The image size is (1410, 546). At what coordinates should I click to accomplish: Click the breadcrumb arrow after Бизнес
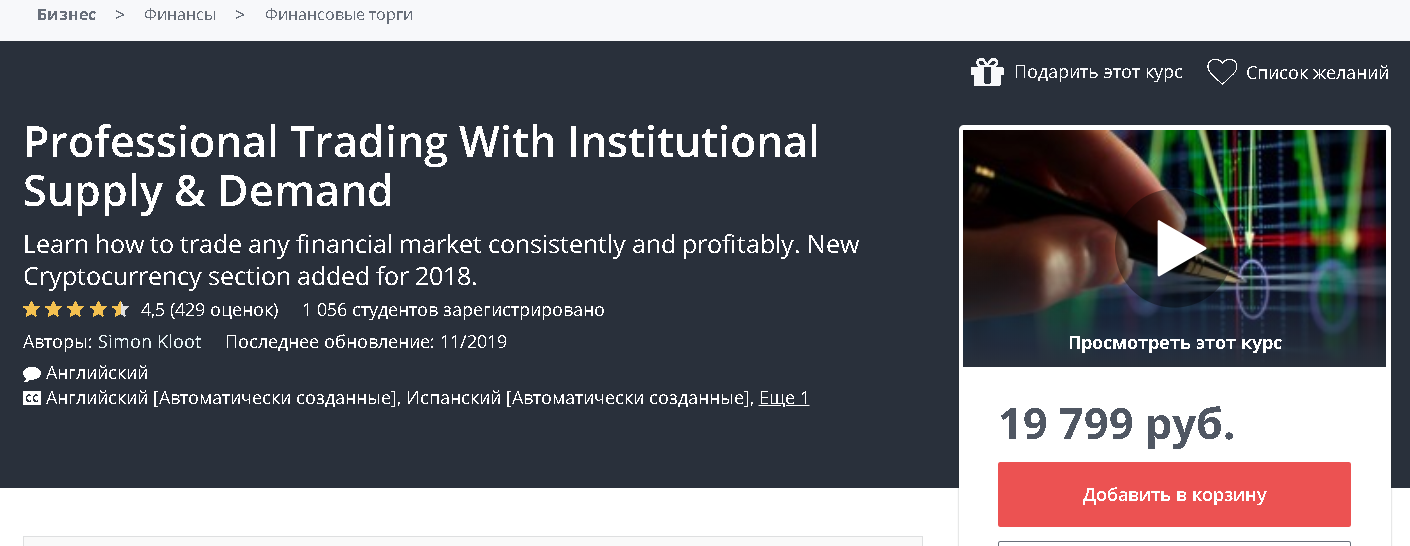(120, 15)
